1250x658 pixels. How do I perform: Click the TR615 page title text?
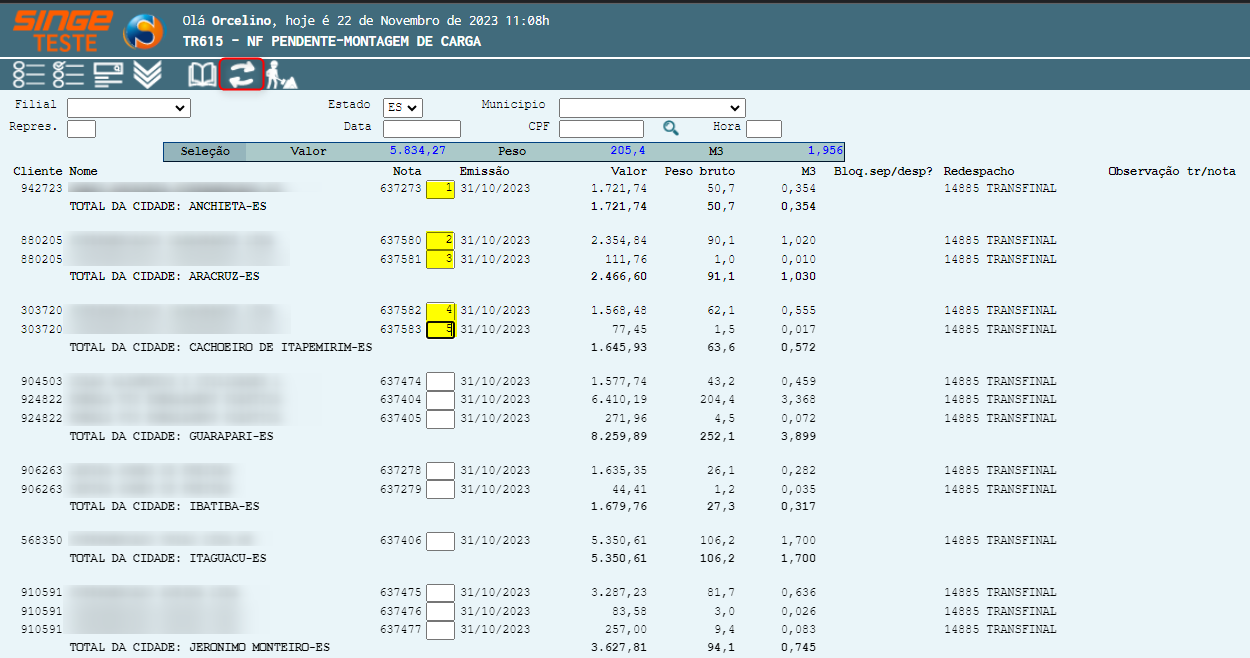(332, 42)
